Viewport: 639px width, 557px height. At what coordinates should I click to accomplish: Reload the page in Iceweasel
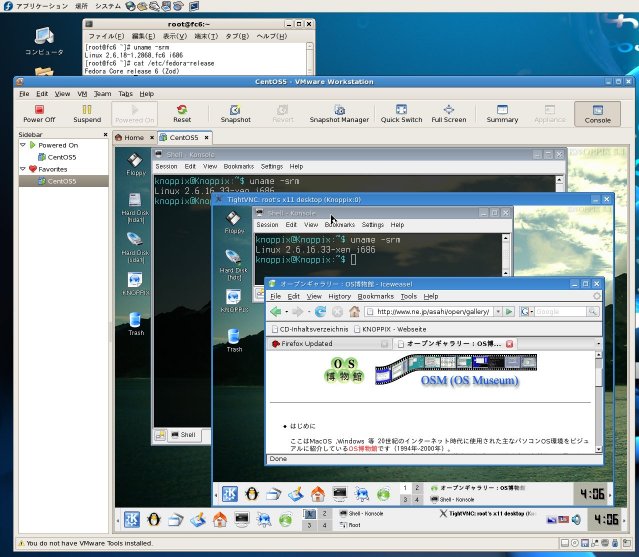point(320,312)
